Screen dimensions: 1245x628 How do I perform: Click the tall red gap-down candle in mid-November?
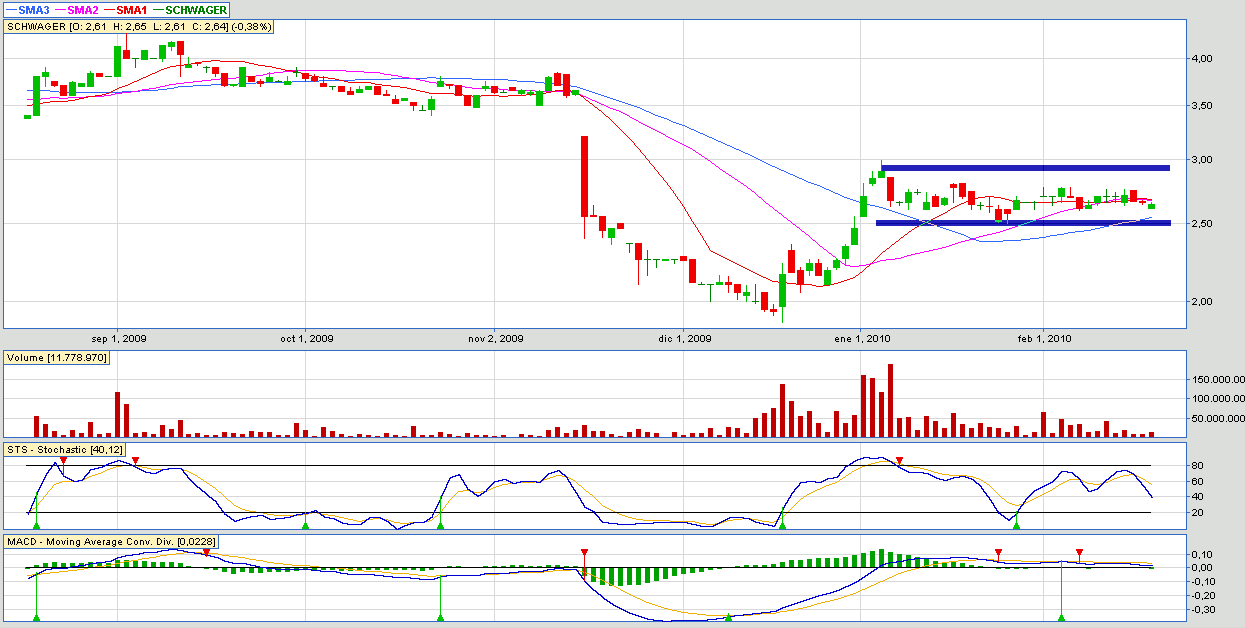pyautogui.click(x=584, y=176)
